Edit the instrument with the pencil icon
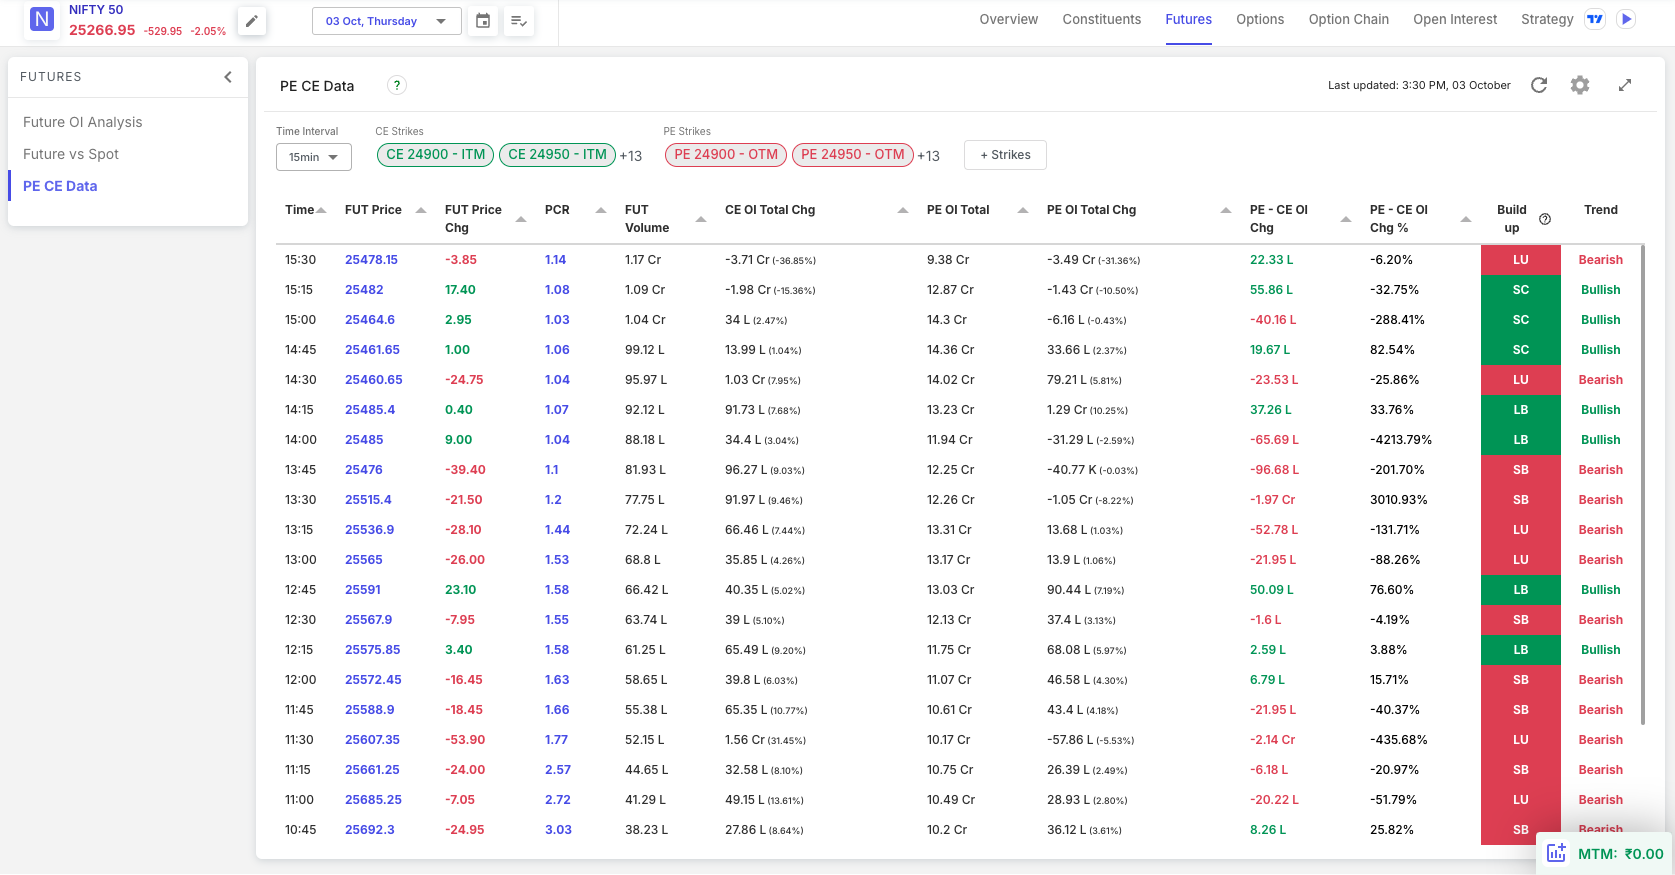The image size is (1675, 875). [252, 20]
